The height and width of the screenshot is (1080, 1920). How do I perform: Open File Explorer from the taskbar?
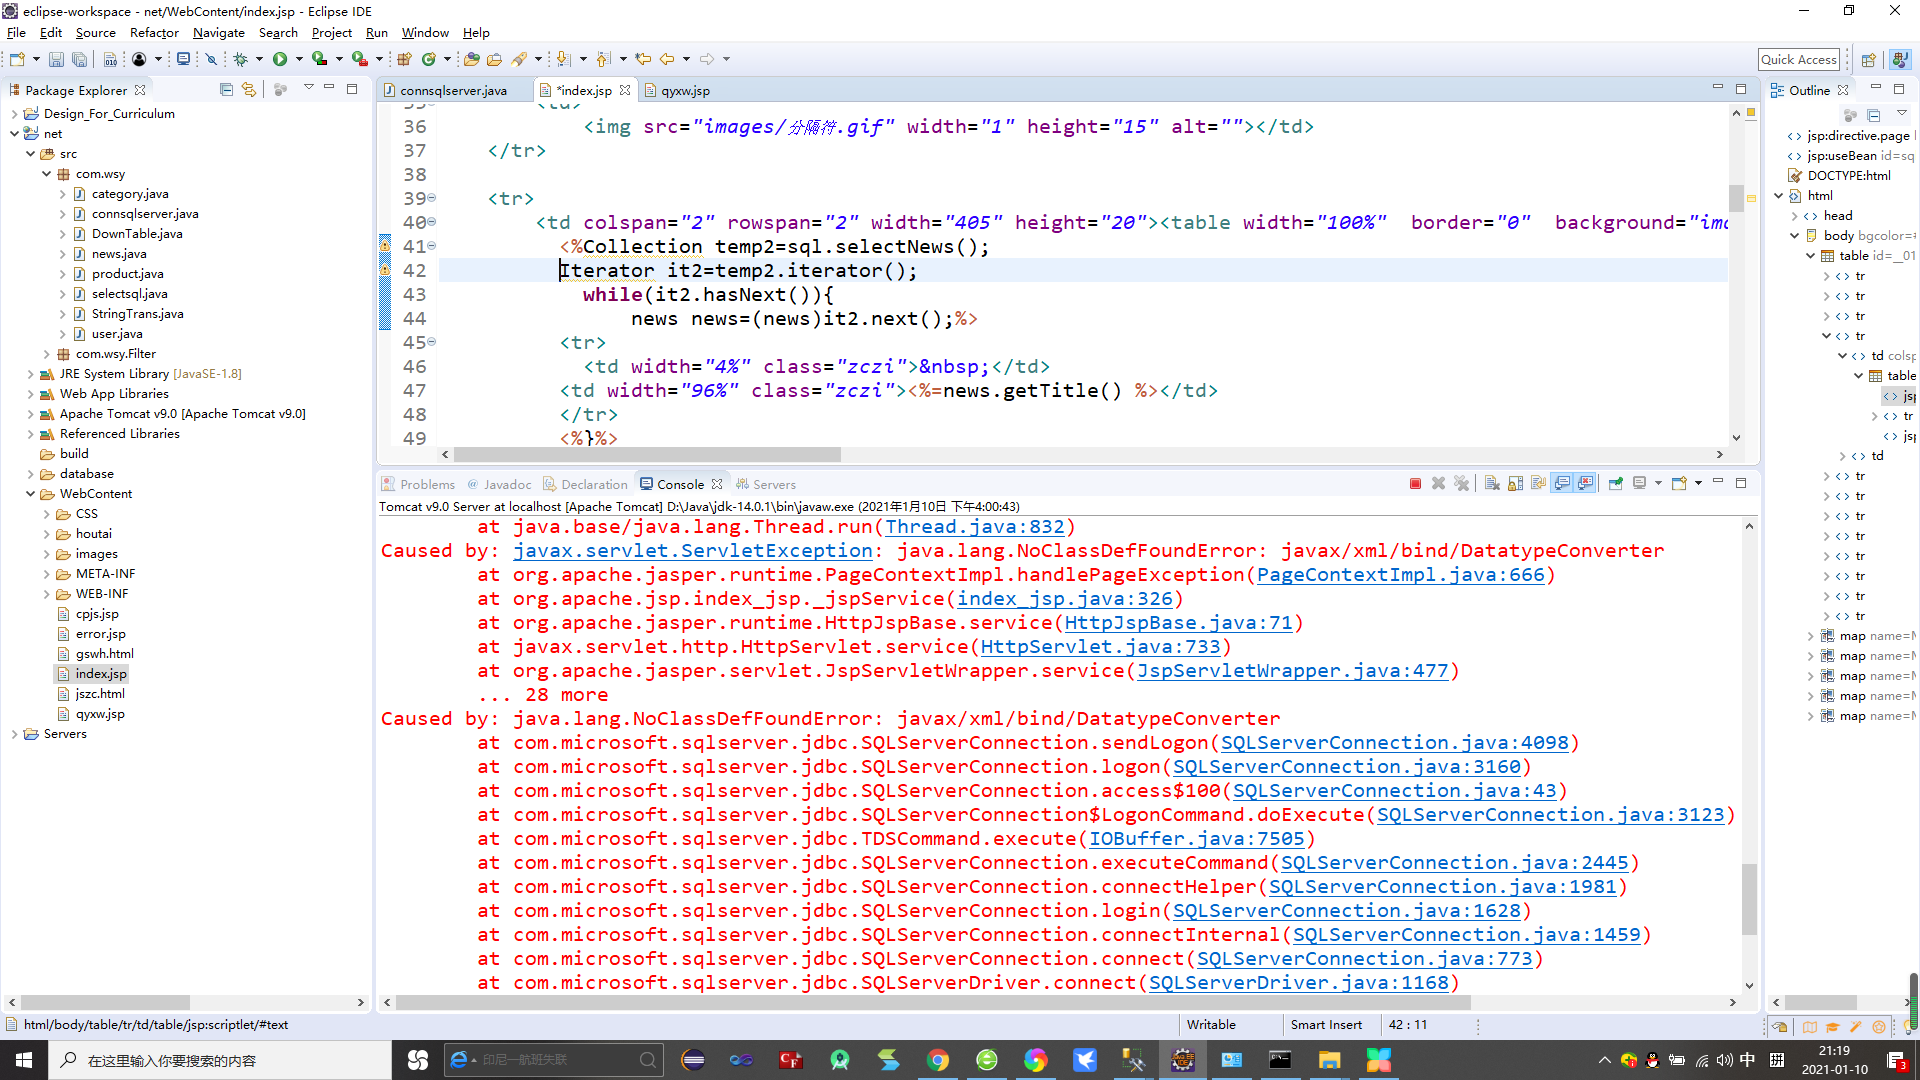click(1329, 1060)
